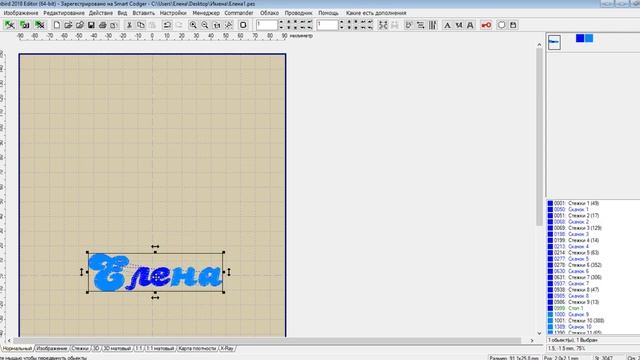640x360 pixels.
Task: Switch to the 3D матовый view tab
Action: point(117,349)
